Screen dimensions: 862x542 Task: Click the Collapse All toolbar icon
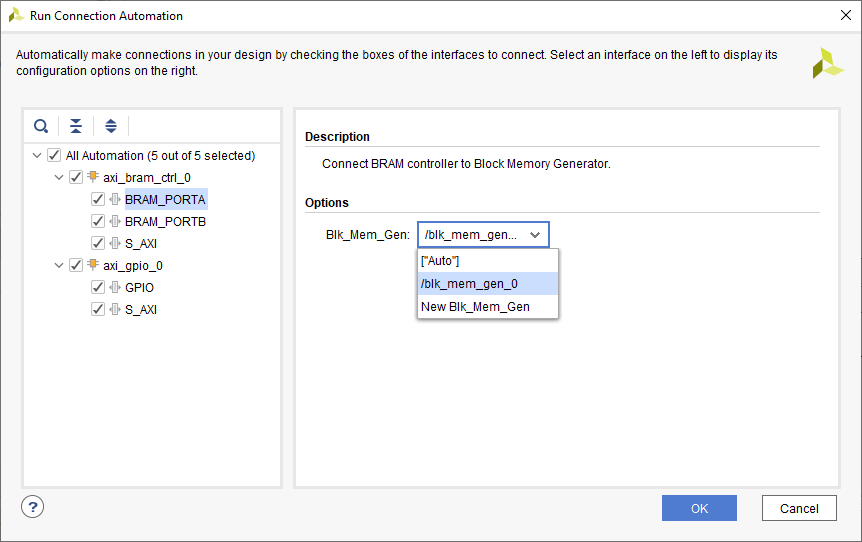76,126
